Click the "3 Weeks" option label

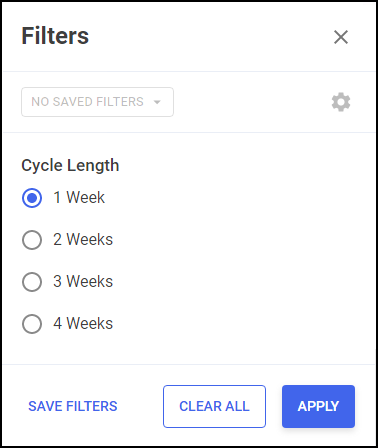83,281
